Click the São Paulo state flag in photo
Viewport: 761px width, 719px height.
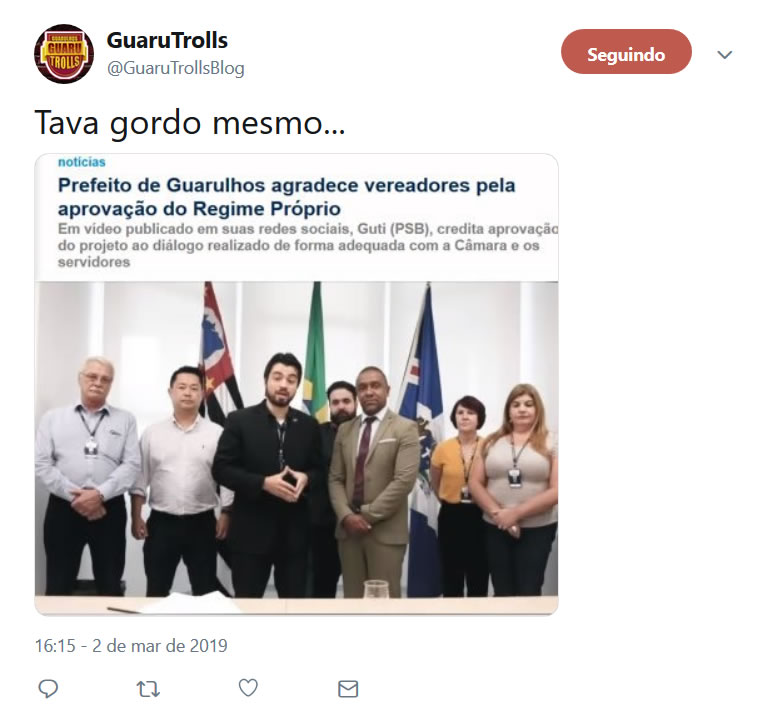[x=219, y=352]
